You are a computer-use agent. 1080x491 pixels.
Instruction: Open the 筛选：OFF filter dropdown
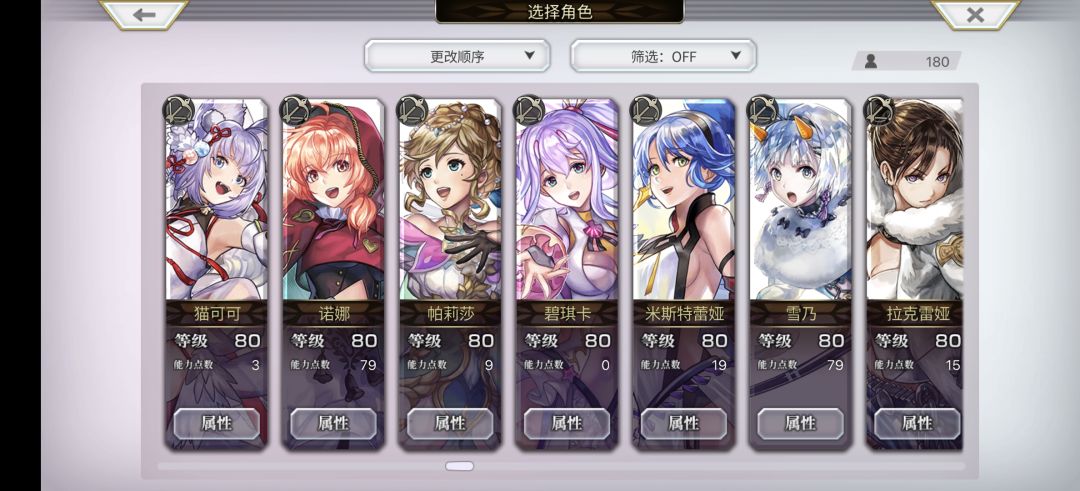[663, 56]
